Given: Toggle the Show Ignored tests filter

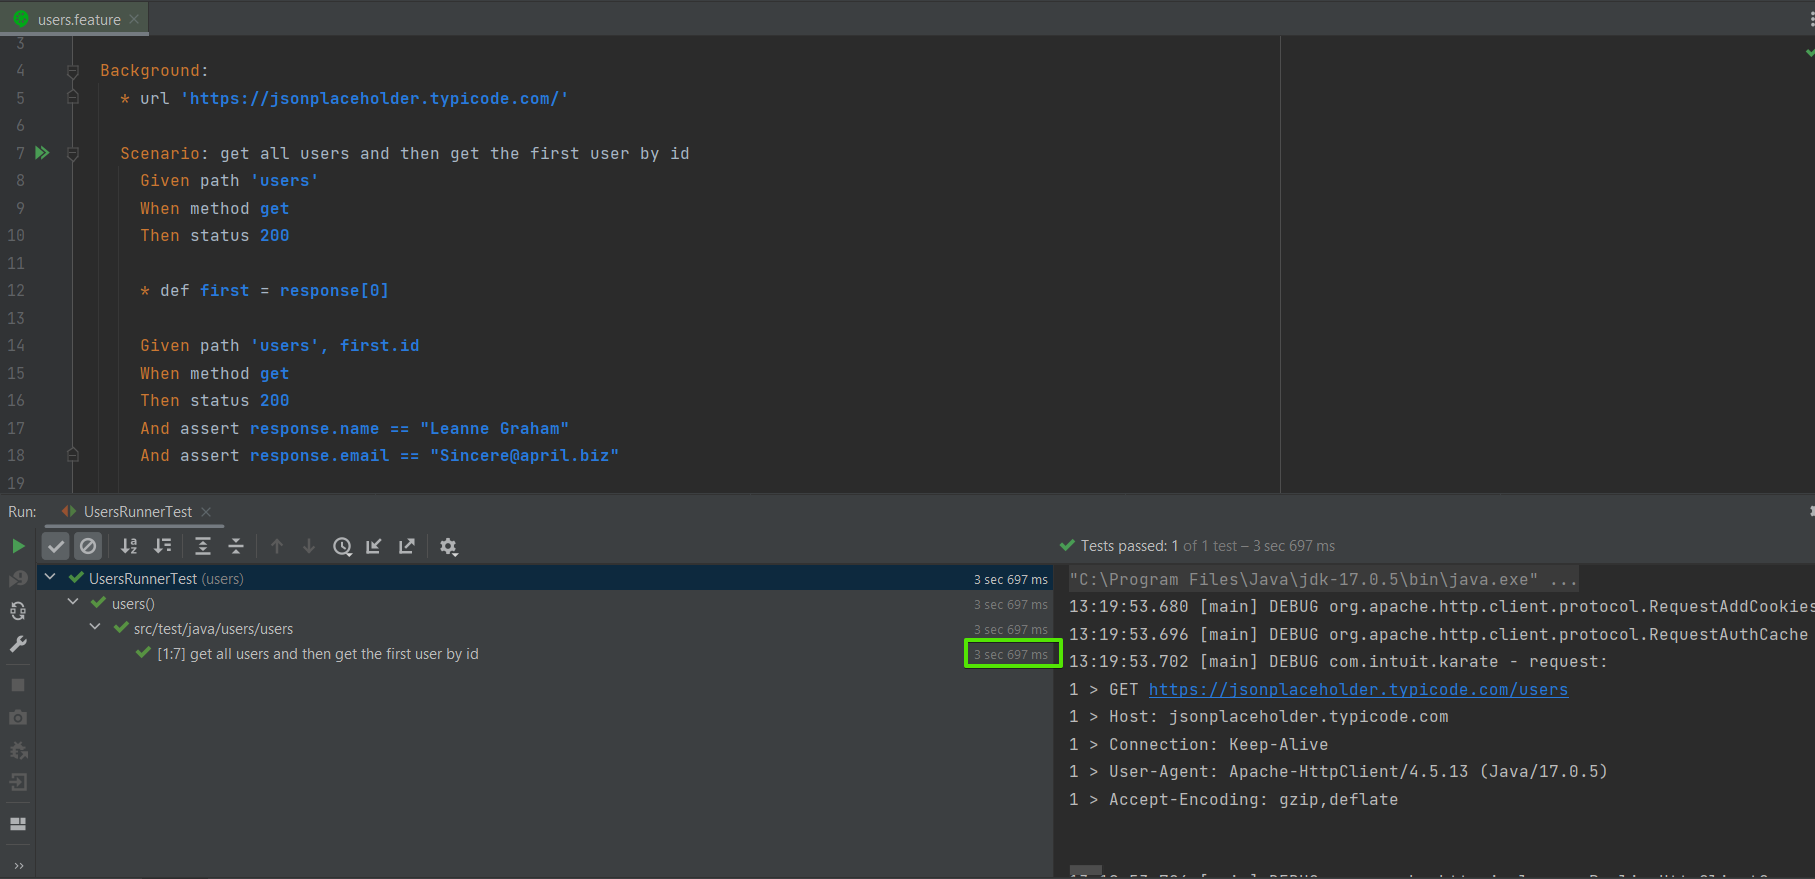Looking at the screenshot, I should tap(88, 546).
